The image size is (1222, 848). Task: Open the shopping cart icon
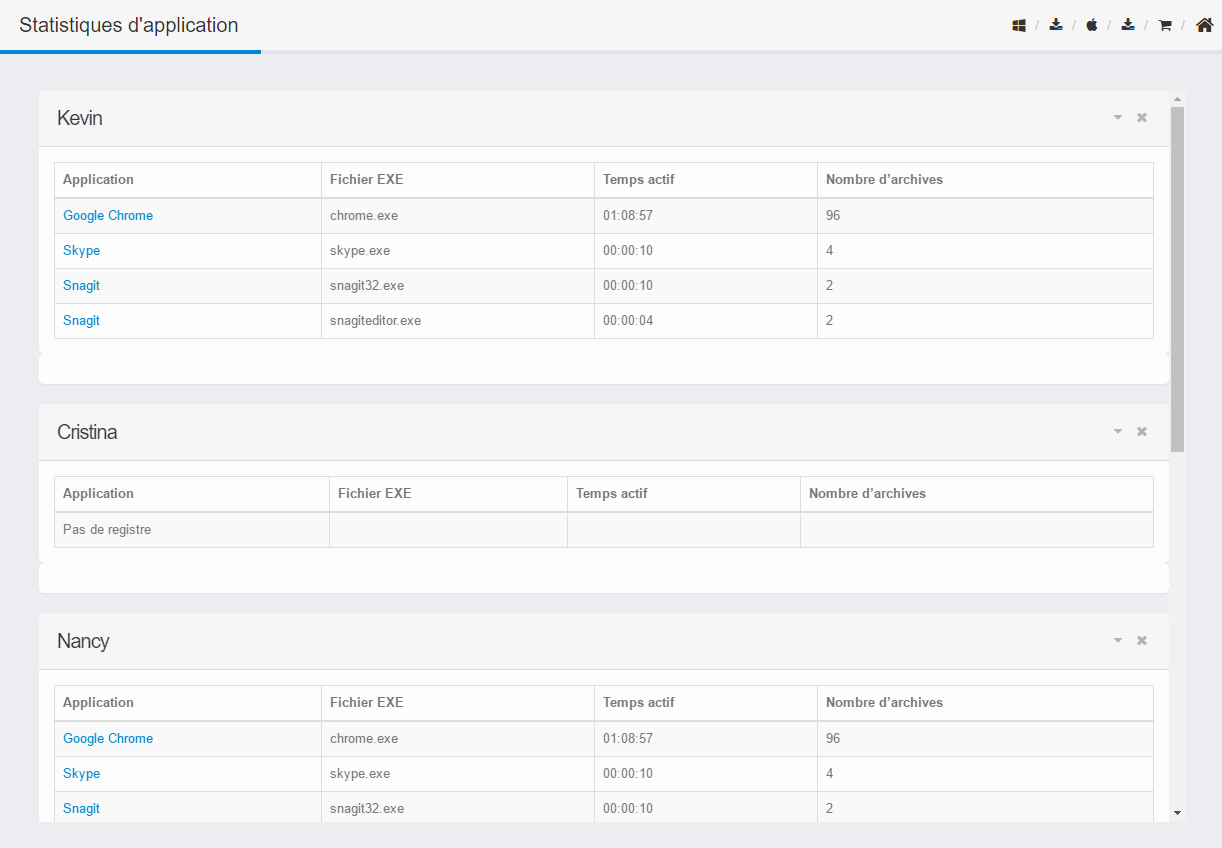[1165, 25]
